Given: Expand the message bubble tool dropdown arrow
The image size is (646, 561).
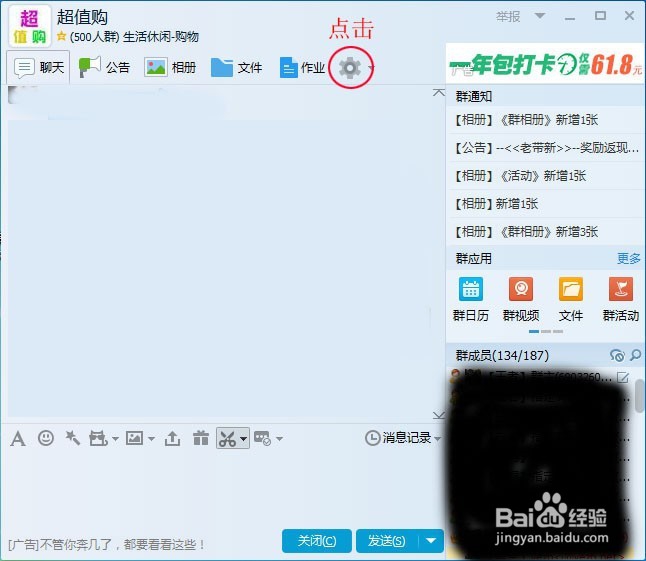Looking at the screenshot, I should click(x=279, y=439).
